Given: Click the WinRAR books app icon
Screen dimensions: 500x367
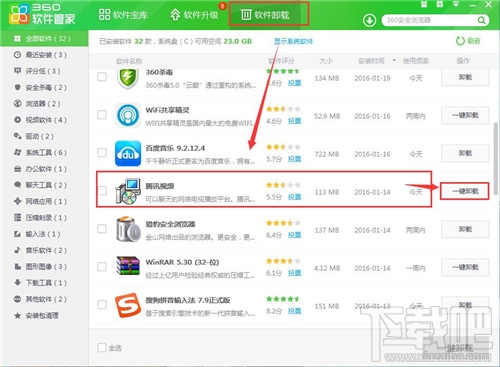Looking at the screenshot, I should [x=128, y=266].
